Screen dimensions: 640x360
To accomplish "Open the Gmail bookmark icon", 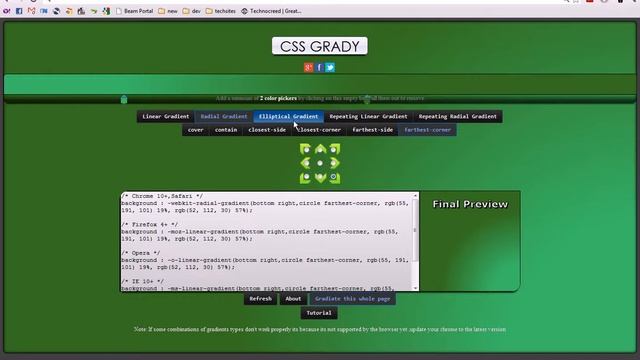I will [x=31, y=11].
